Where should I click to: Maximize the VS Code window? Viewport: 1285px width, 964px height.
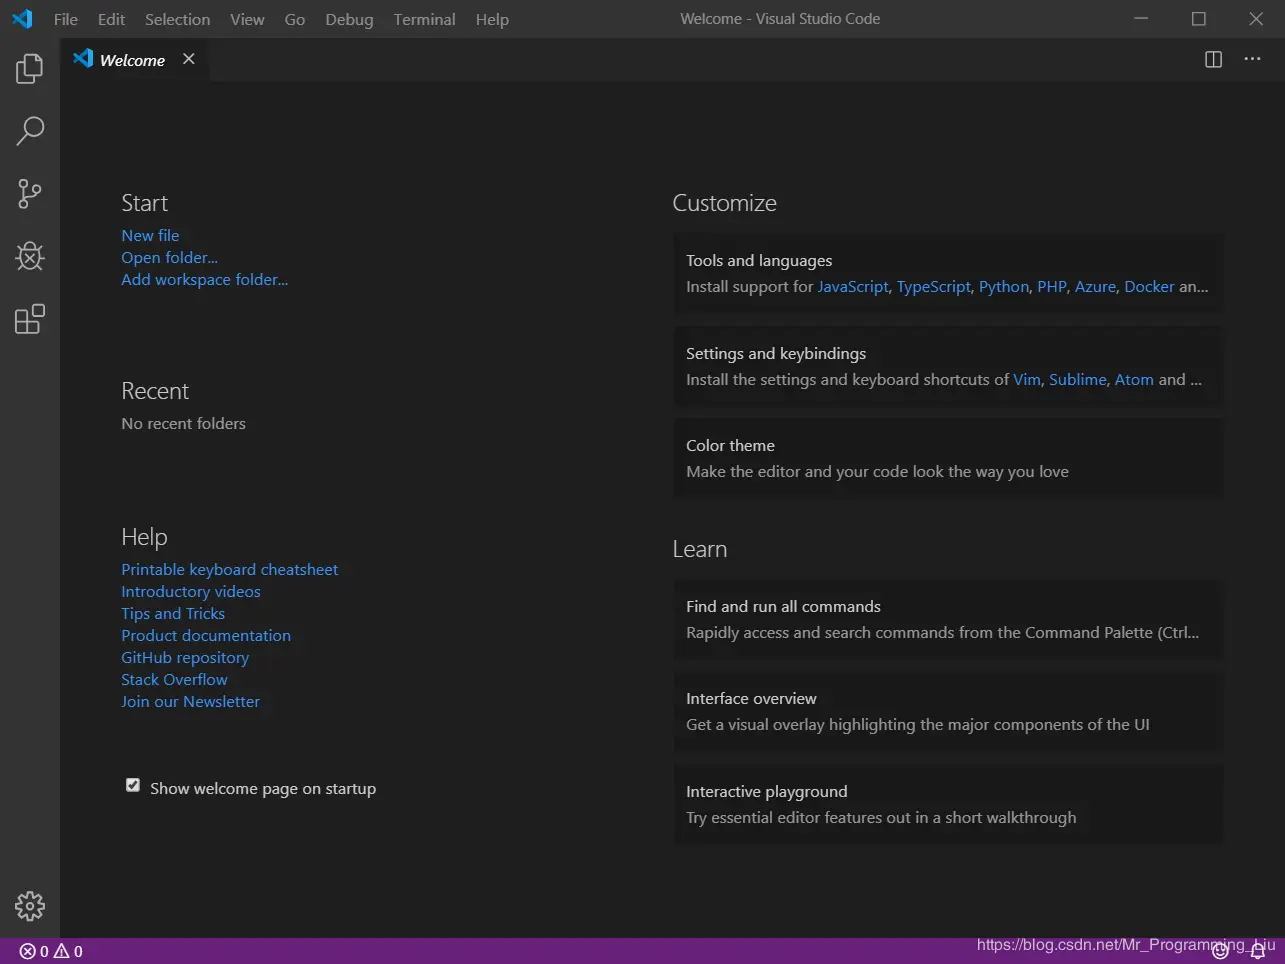pos(1199,19)
